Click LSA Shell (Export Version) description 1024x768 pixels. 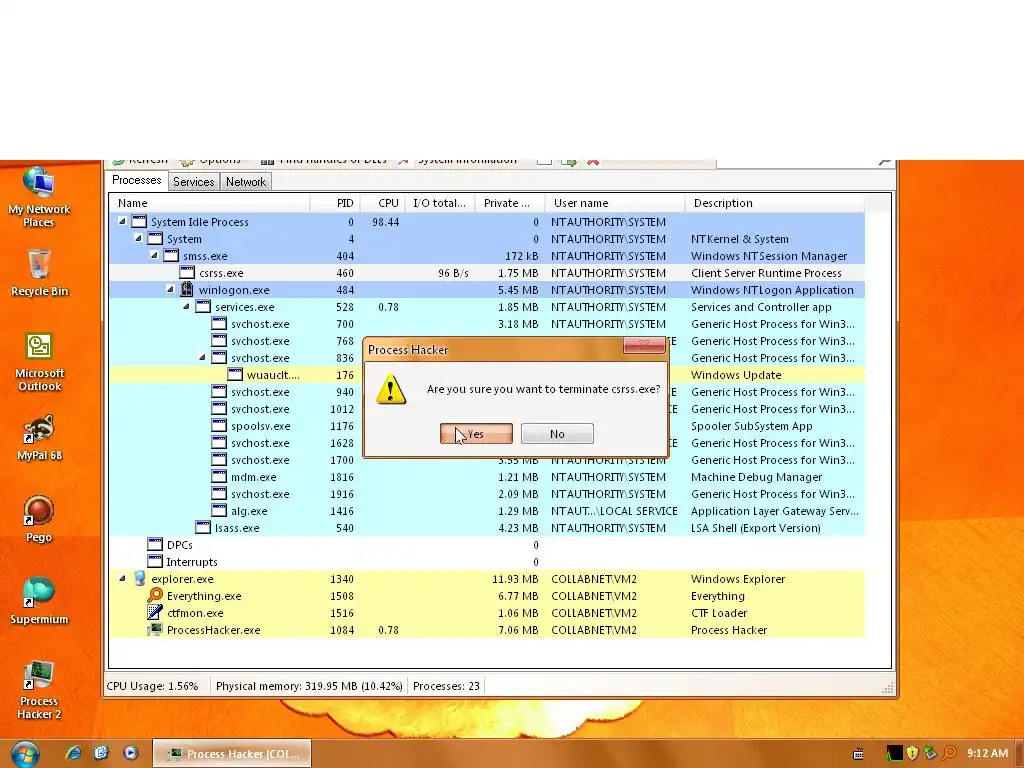[x=756, y=528]
